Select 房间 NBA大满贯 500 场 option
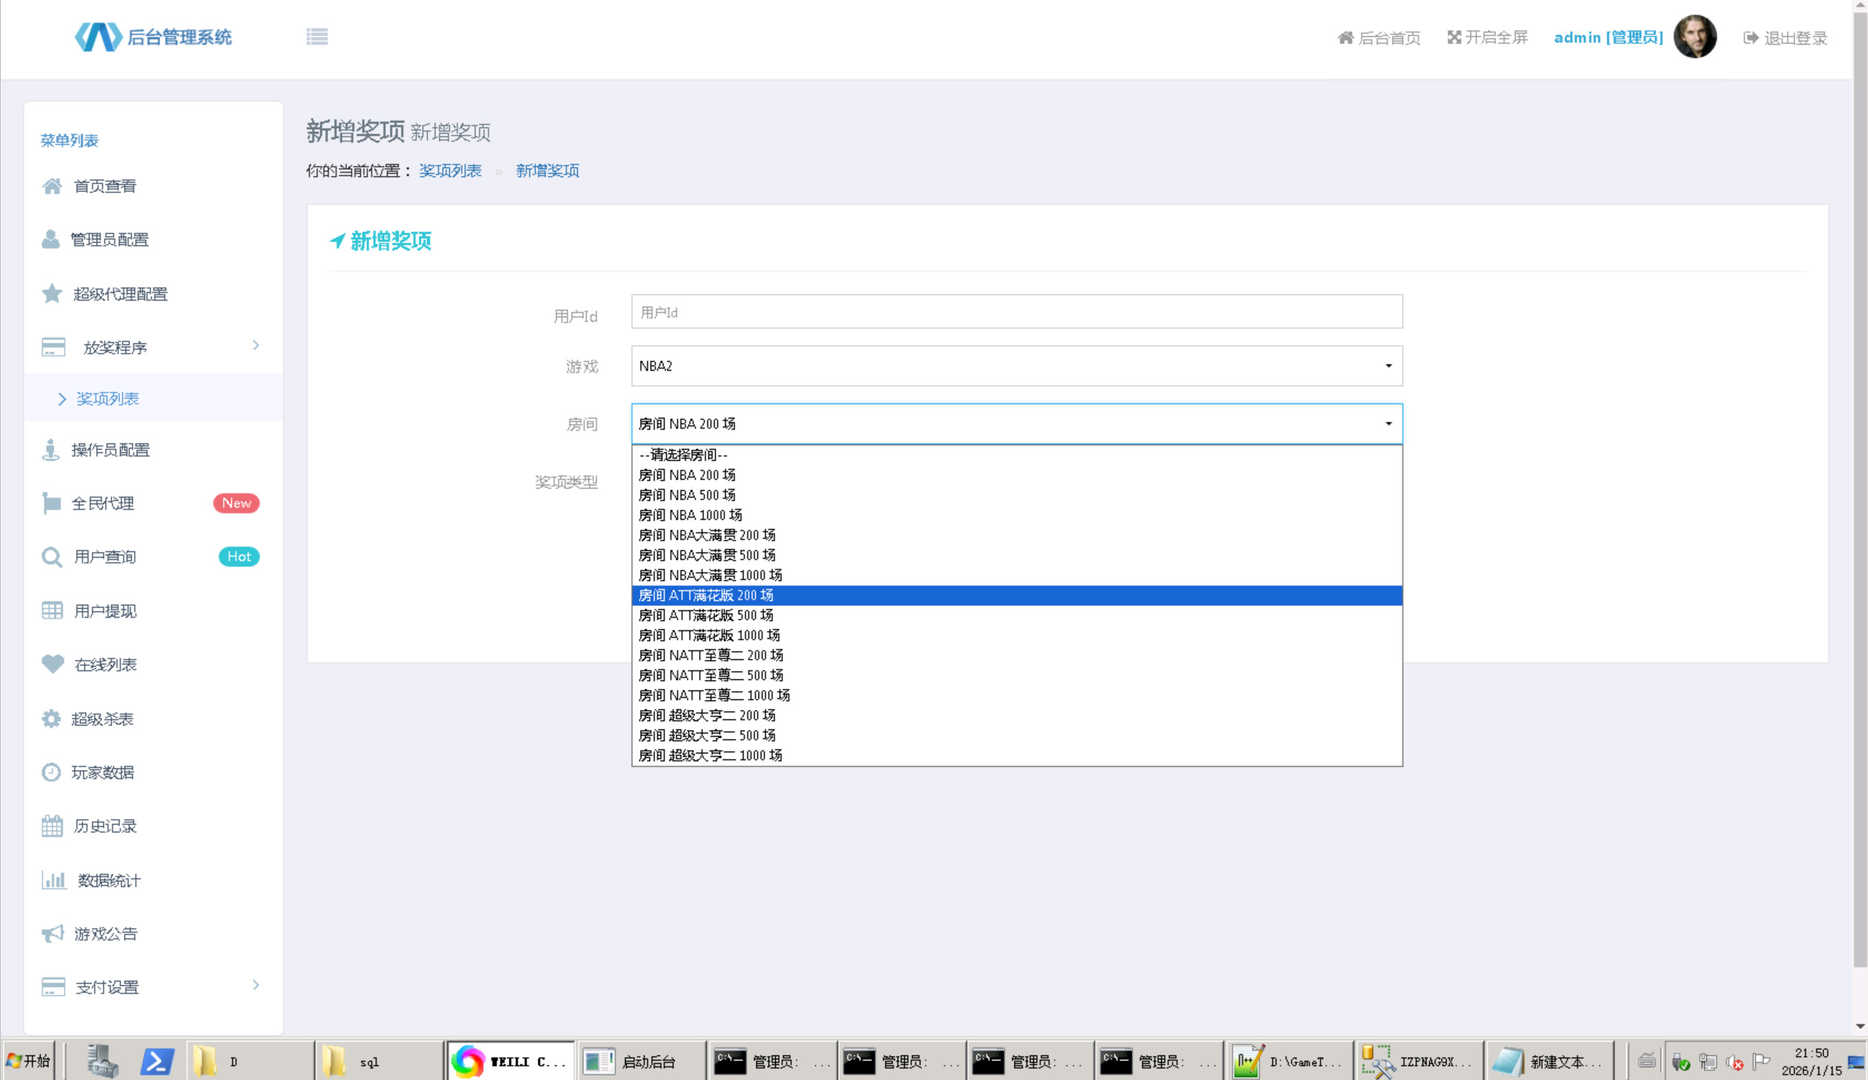The width and height of the screenshot is (1868, 1080). [x=707, y=555]
